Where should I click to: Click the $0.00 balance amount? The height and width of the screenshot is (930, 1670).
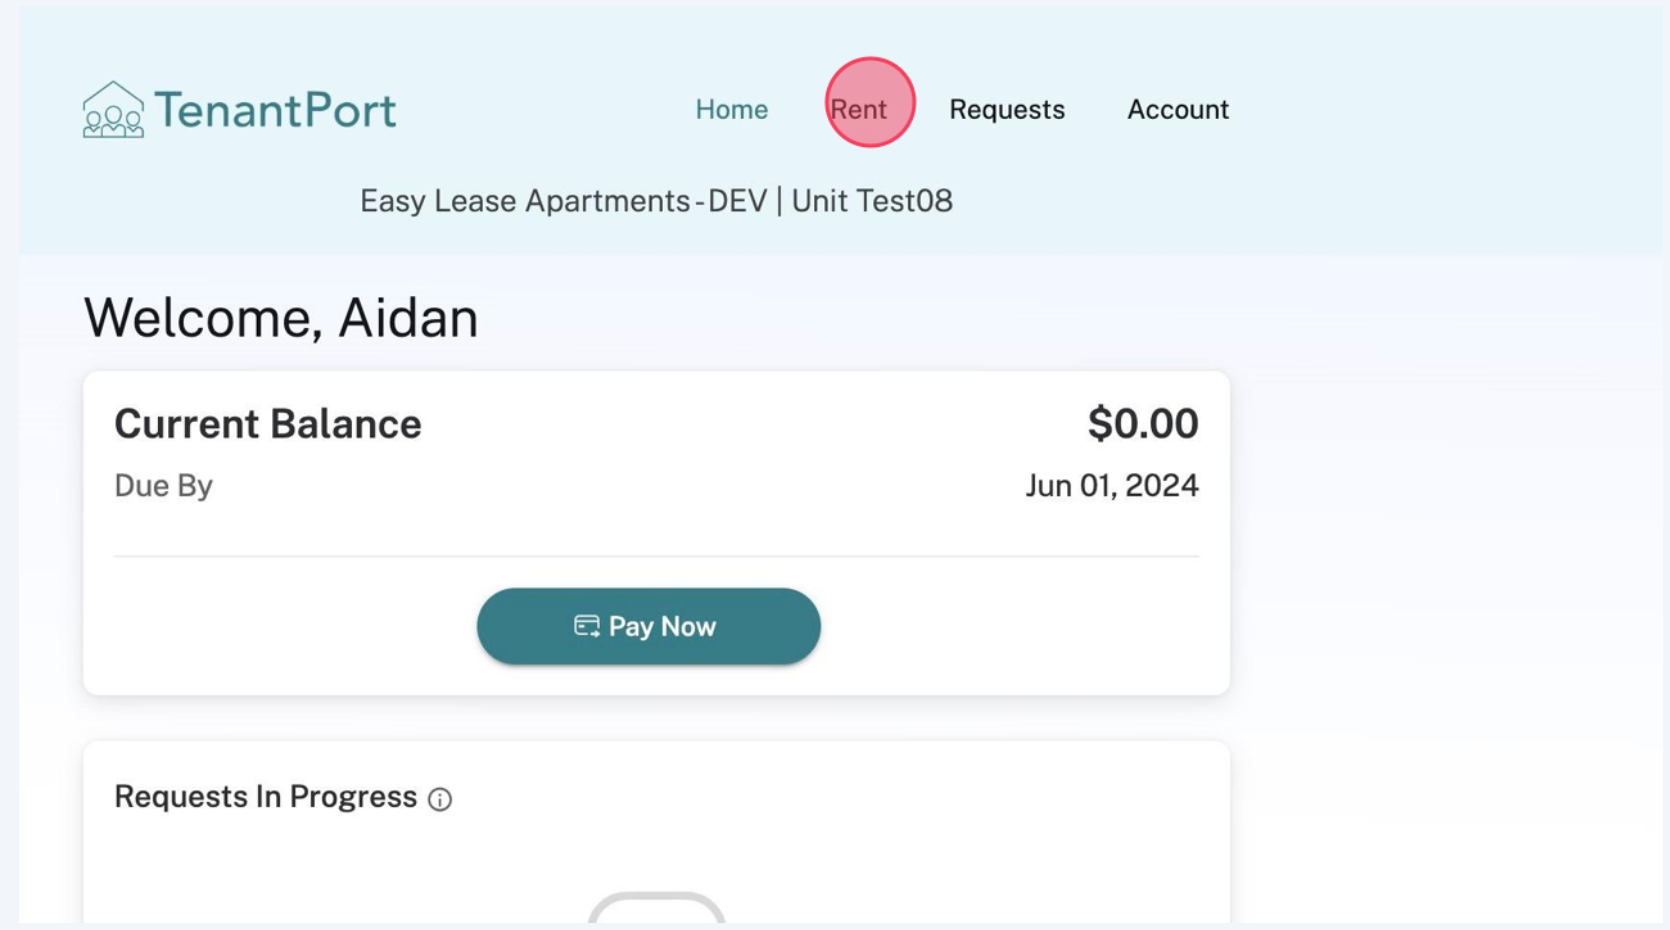coord(1143,424)
